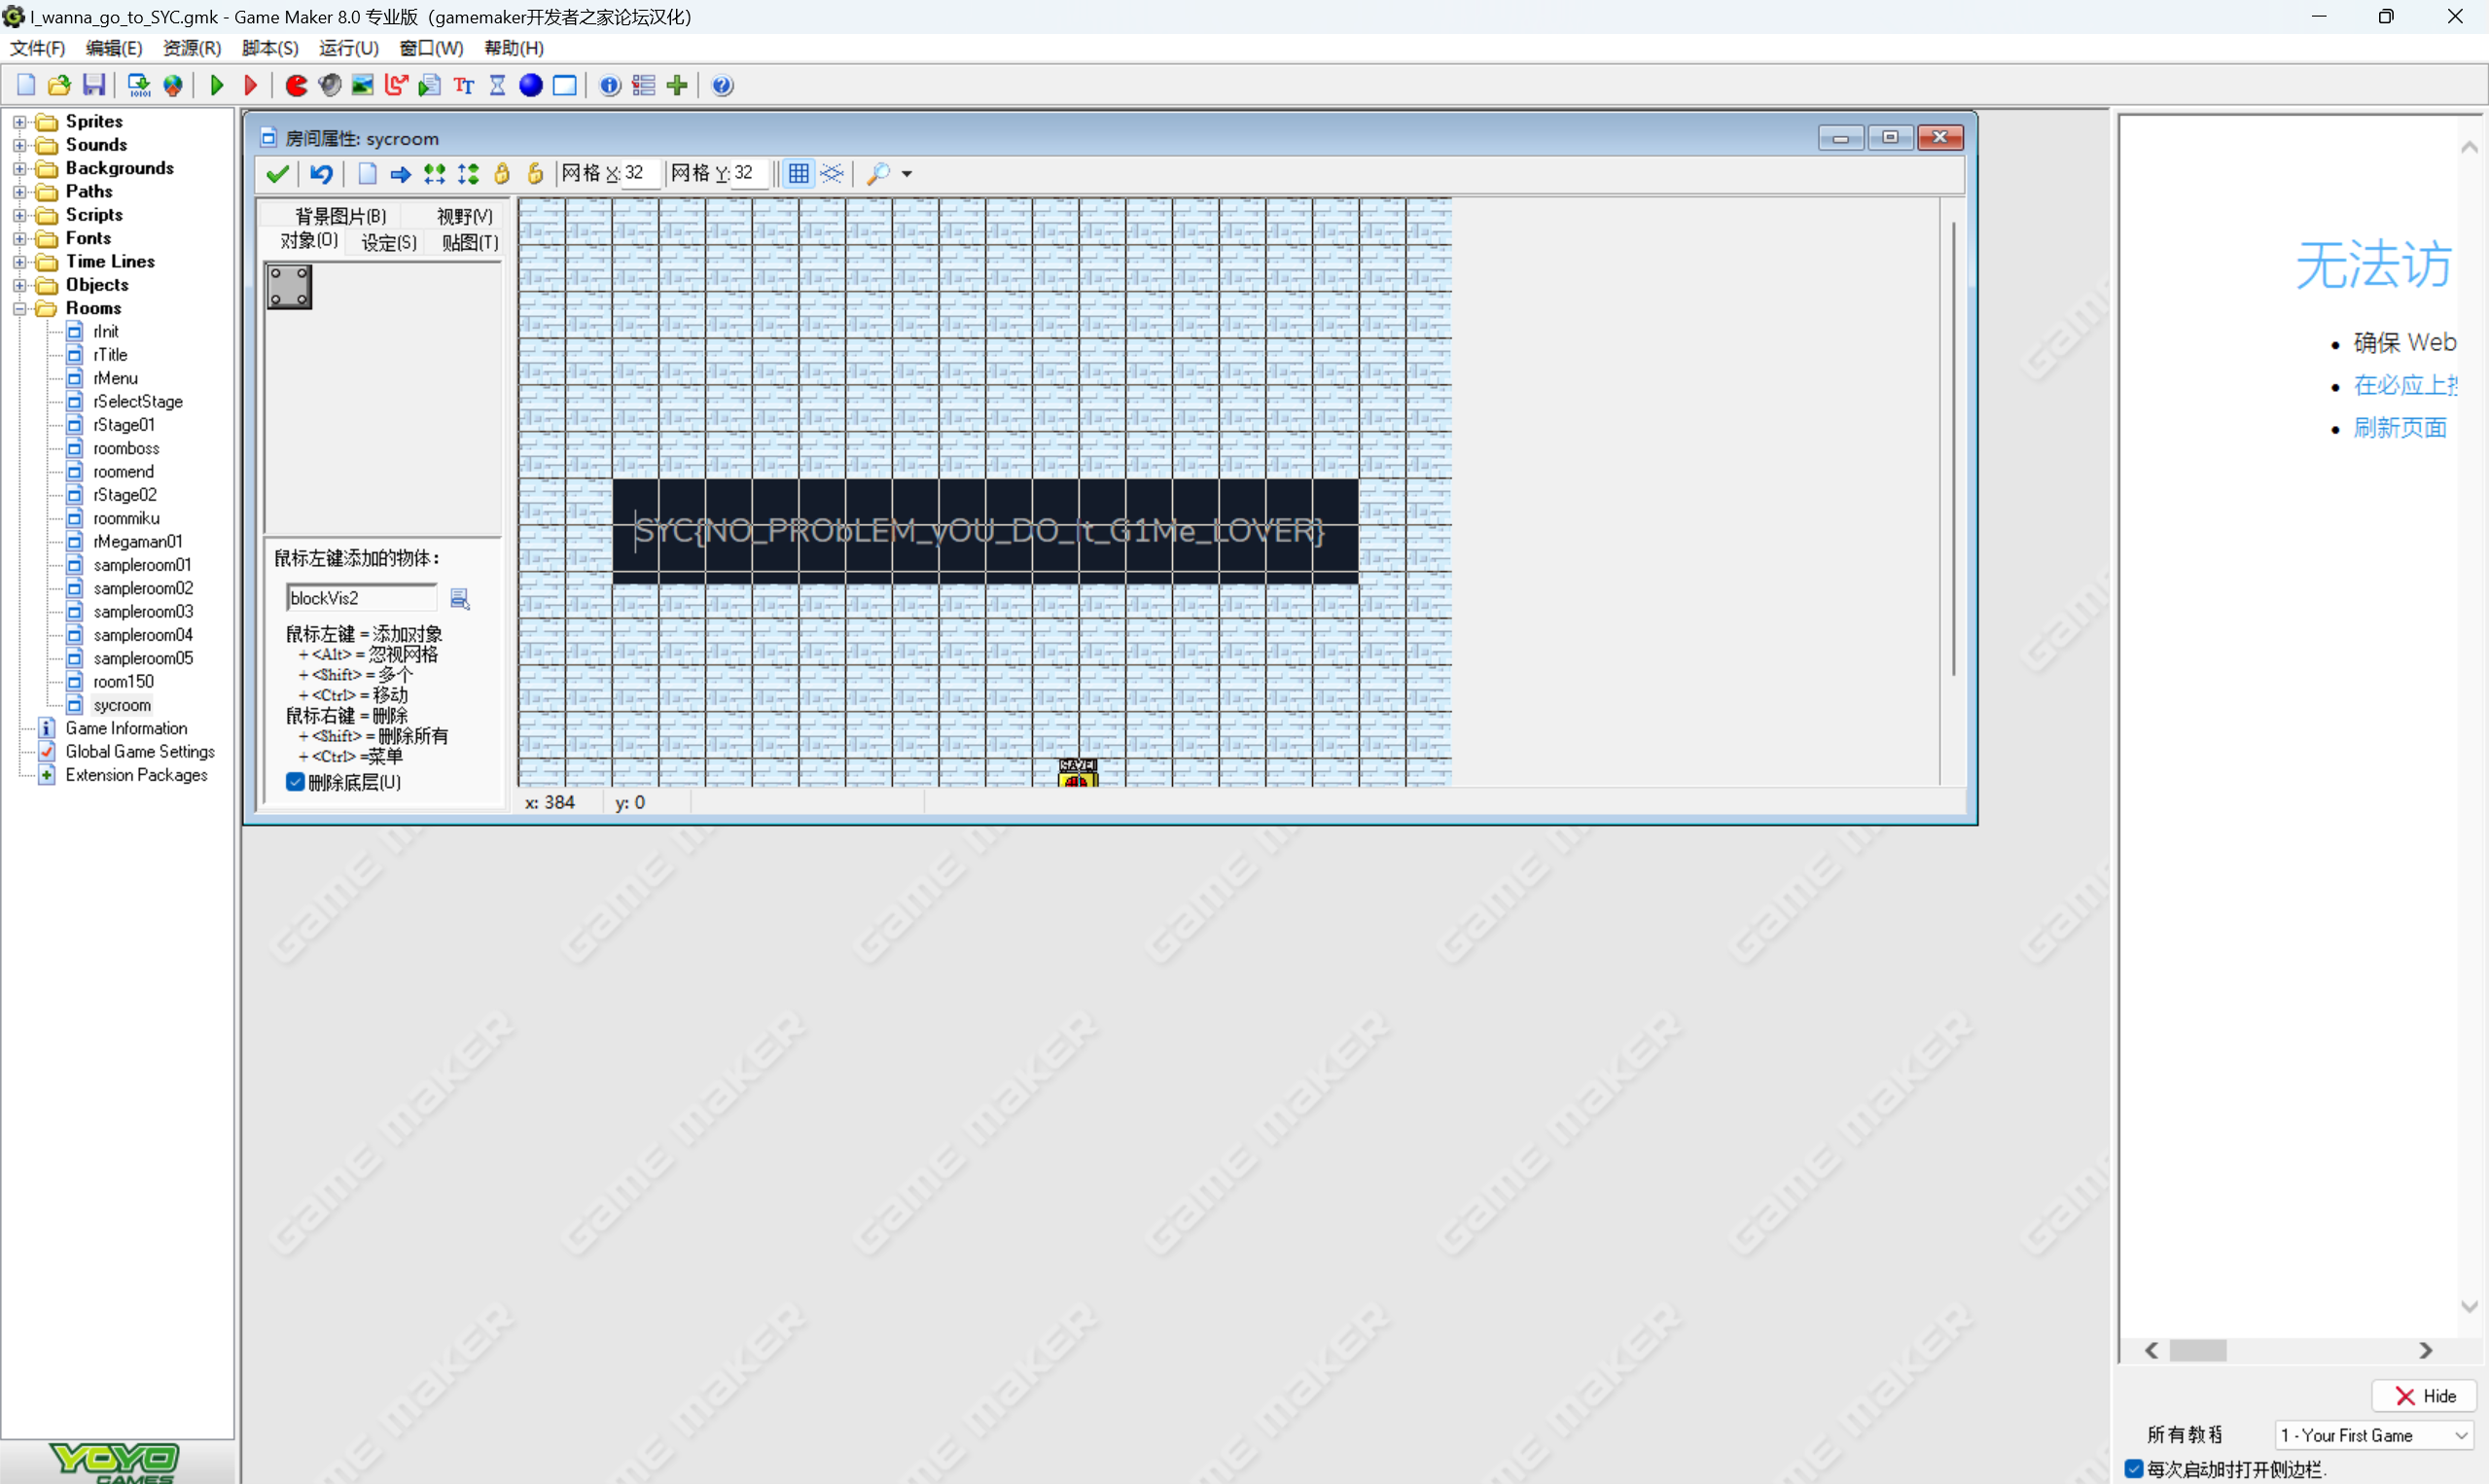Save the game file

94,86
